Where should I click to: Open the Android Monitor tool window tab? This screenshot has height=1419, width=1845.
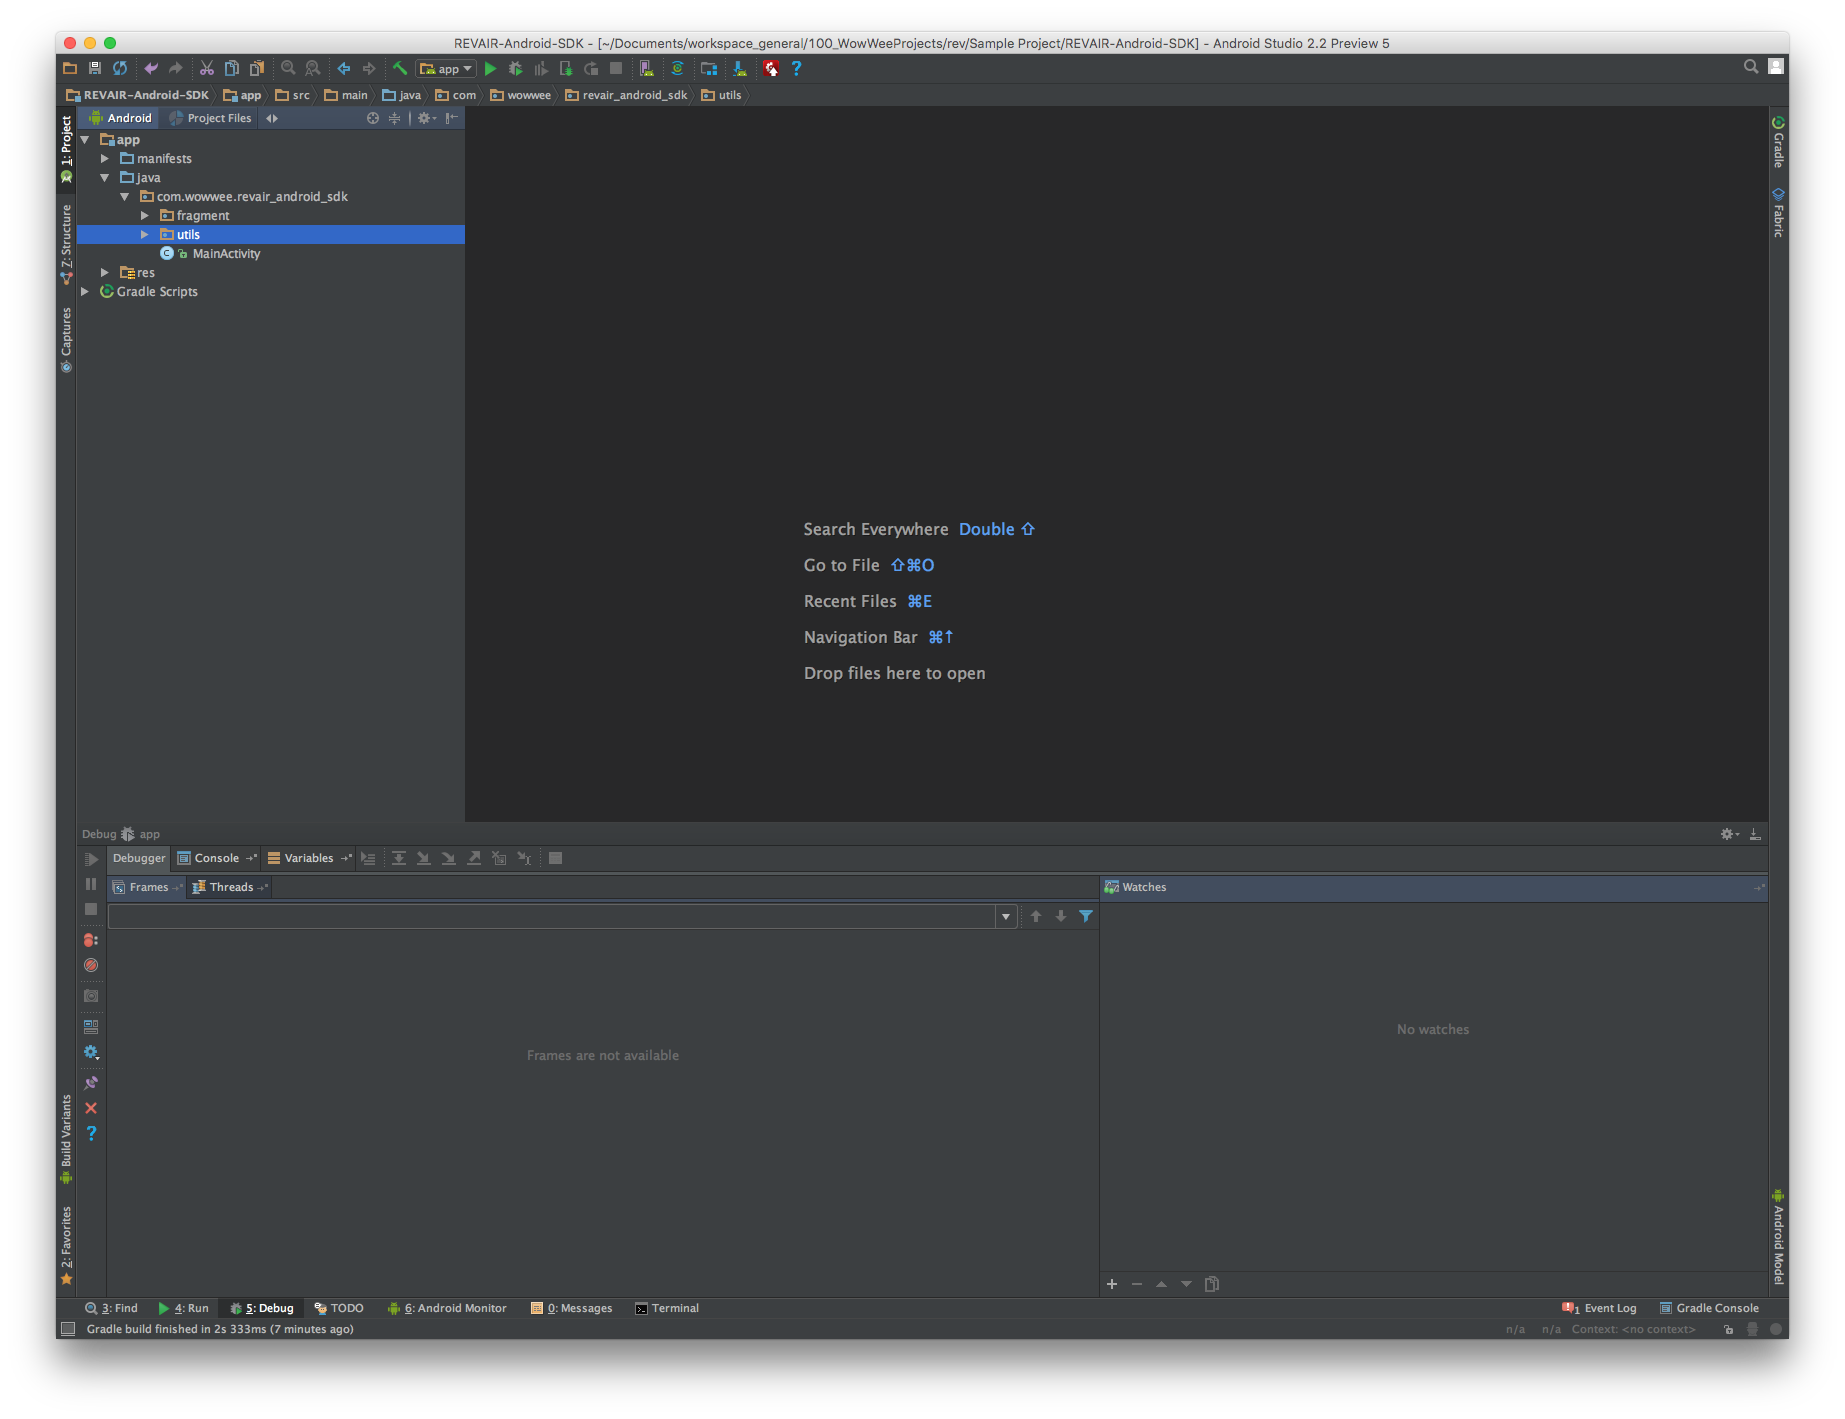tap(448, 1308)
